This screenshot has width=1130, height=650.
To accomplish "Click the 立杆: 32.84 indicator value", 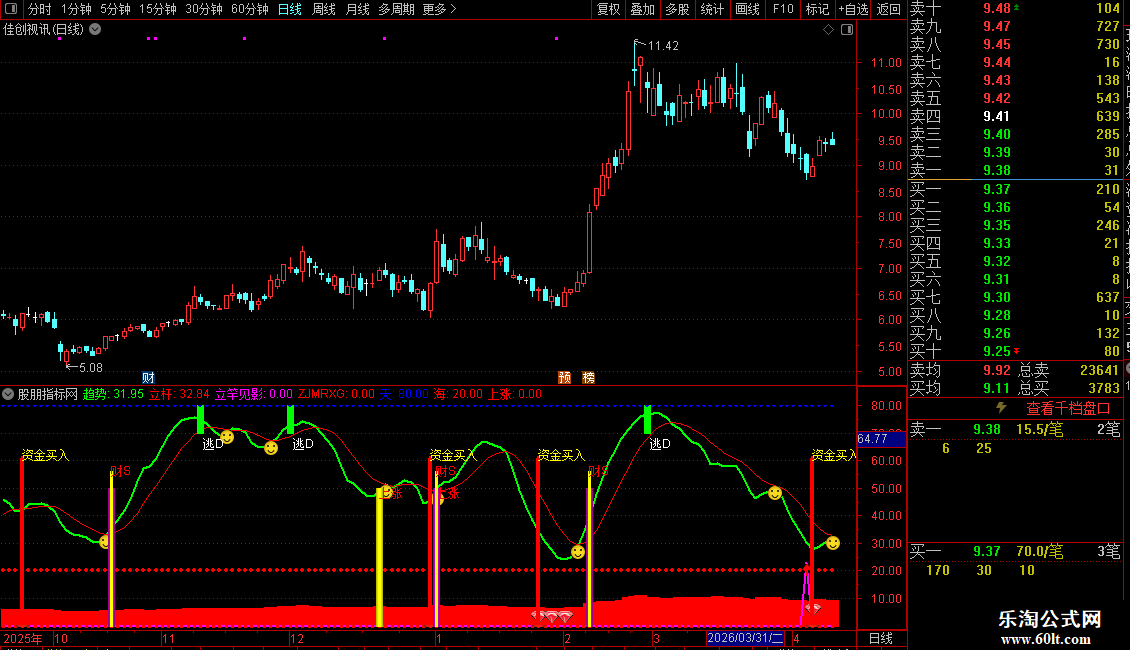I will 179,394.
